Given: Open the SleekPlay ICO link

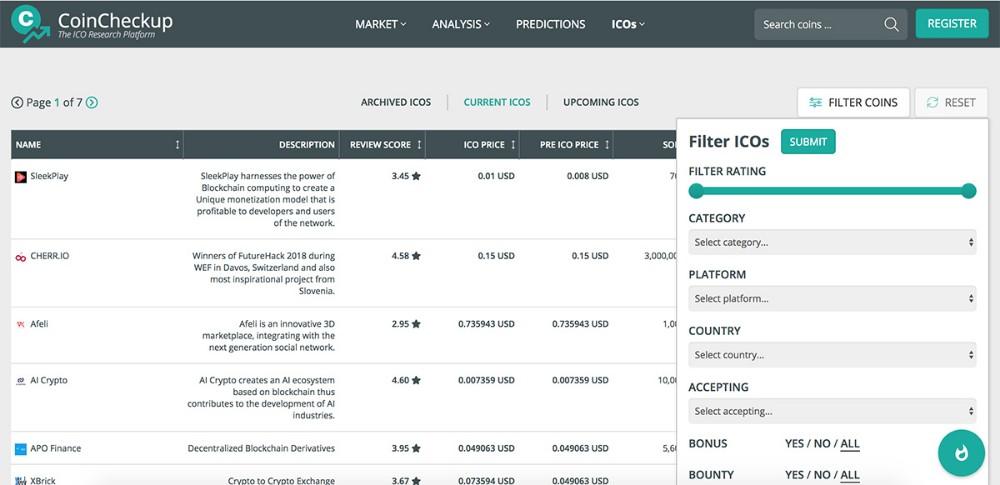Looking at the screenshot, I should point(49,176).
